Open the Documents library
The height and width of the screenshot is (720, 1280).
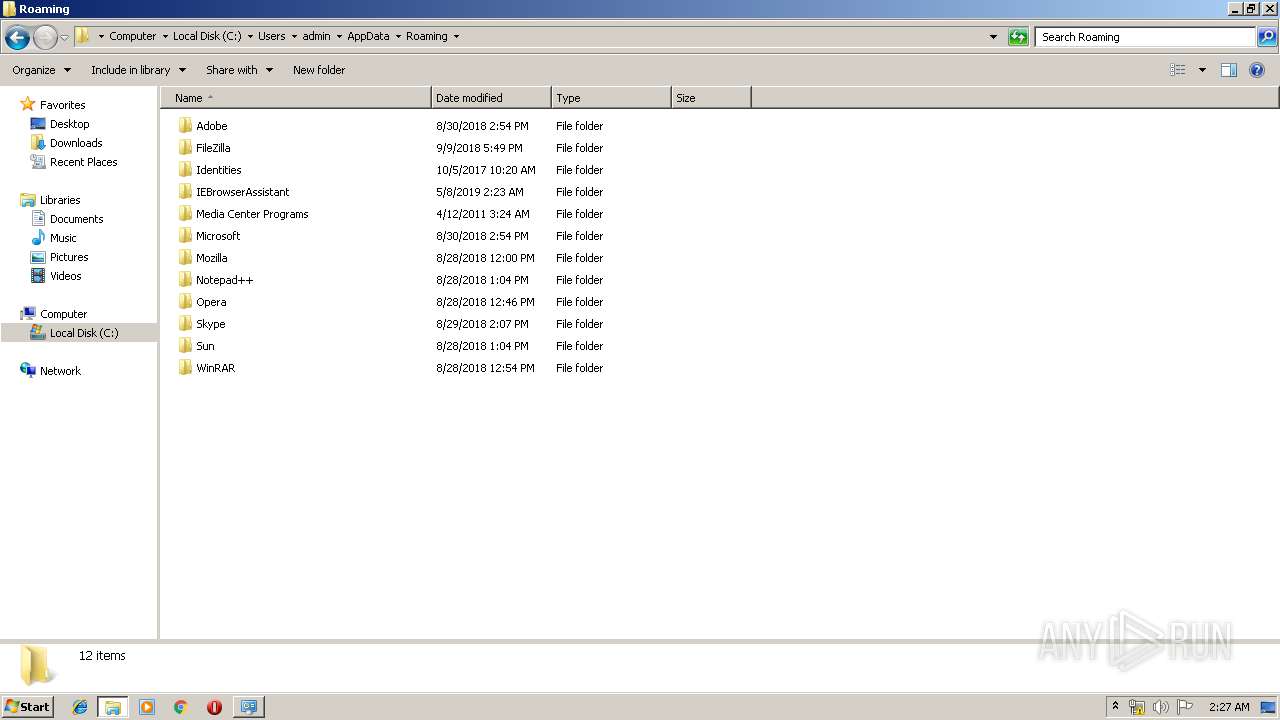click(x=76, y=219)
